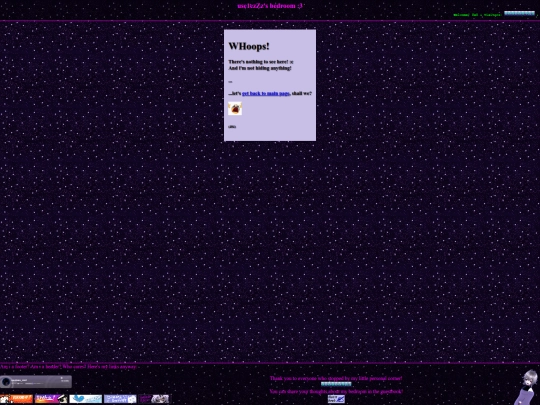
Task: Click 'There's nothing to see here!' text
Action: (258, 62)
